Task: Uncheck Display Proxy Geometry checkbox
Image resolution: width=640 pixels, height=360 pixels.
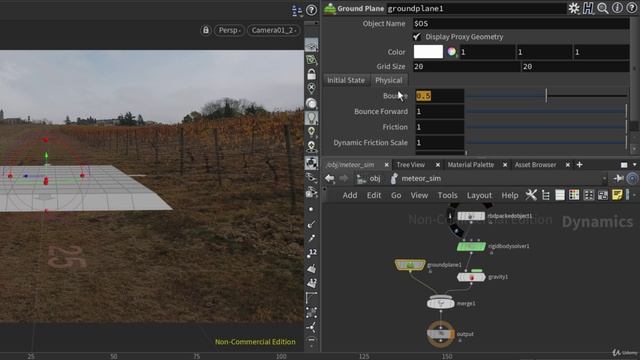Action: click(417, 37)
